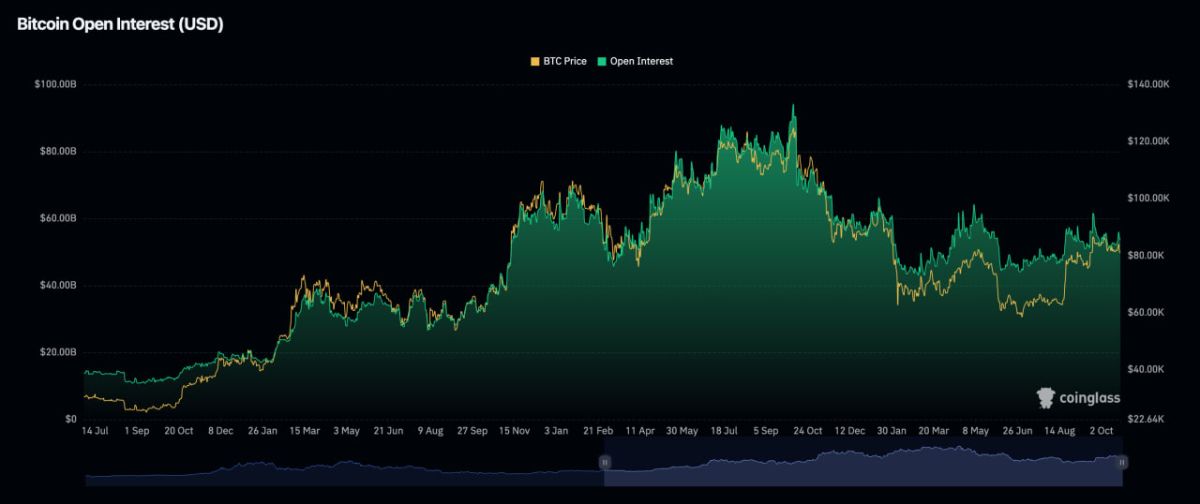
Task: Click the $40.00B left axis label
Action: (58, 285)
